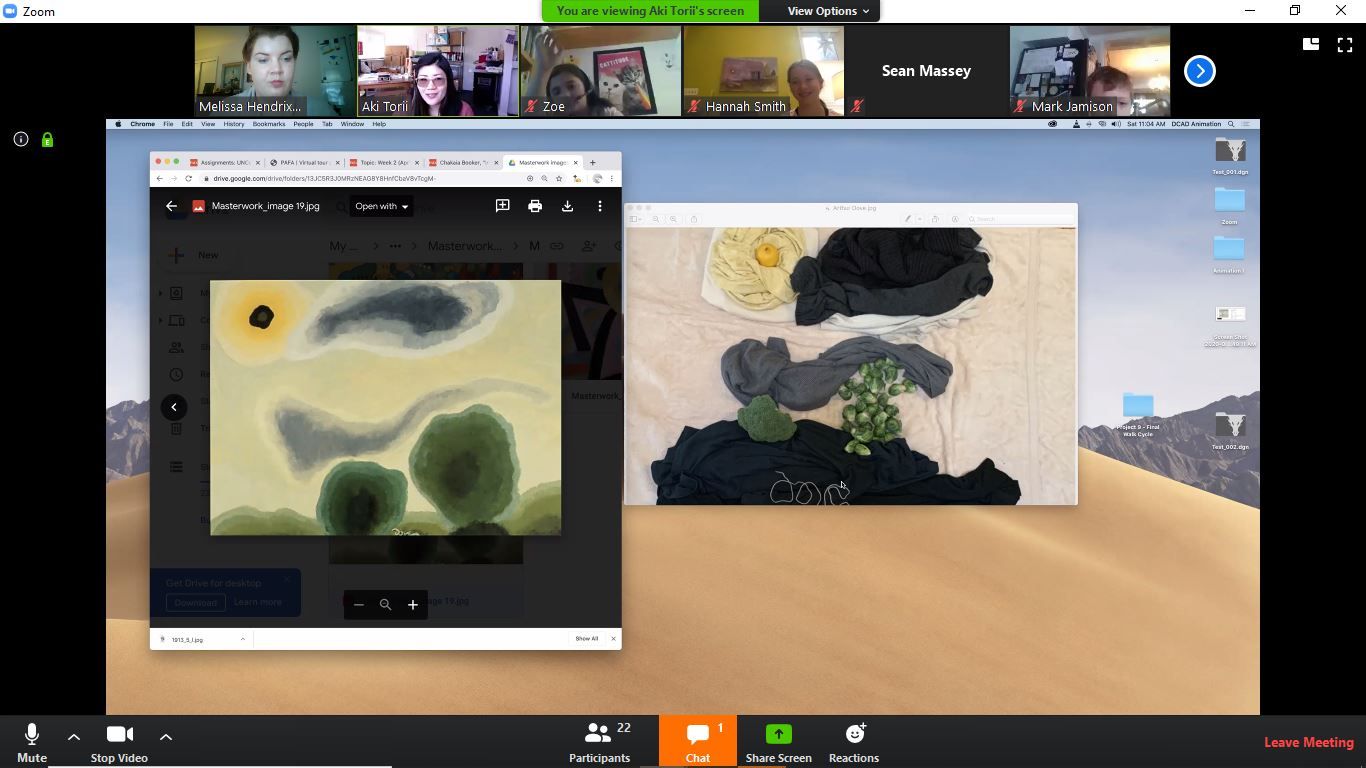The height and width of the screenshot is (768, 1366).
Task: Click the green Share Screen button
Action: pos(778,741)
